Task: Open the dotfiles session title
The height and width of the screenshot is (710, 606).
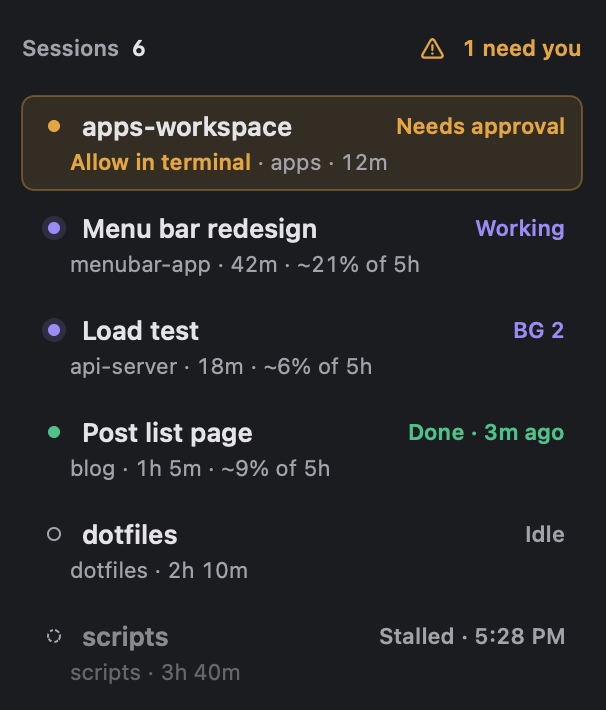Action: click(130, 535)
